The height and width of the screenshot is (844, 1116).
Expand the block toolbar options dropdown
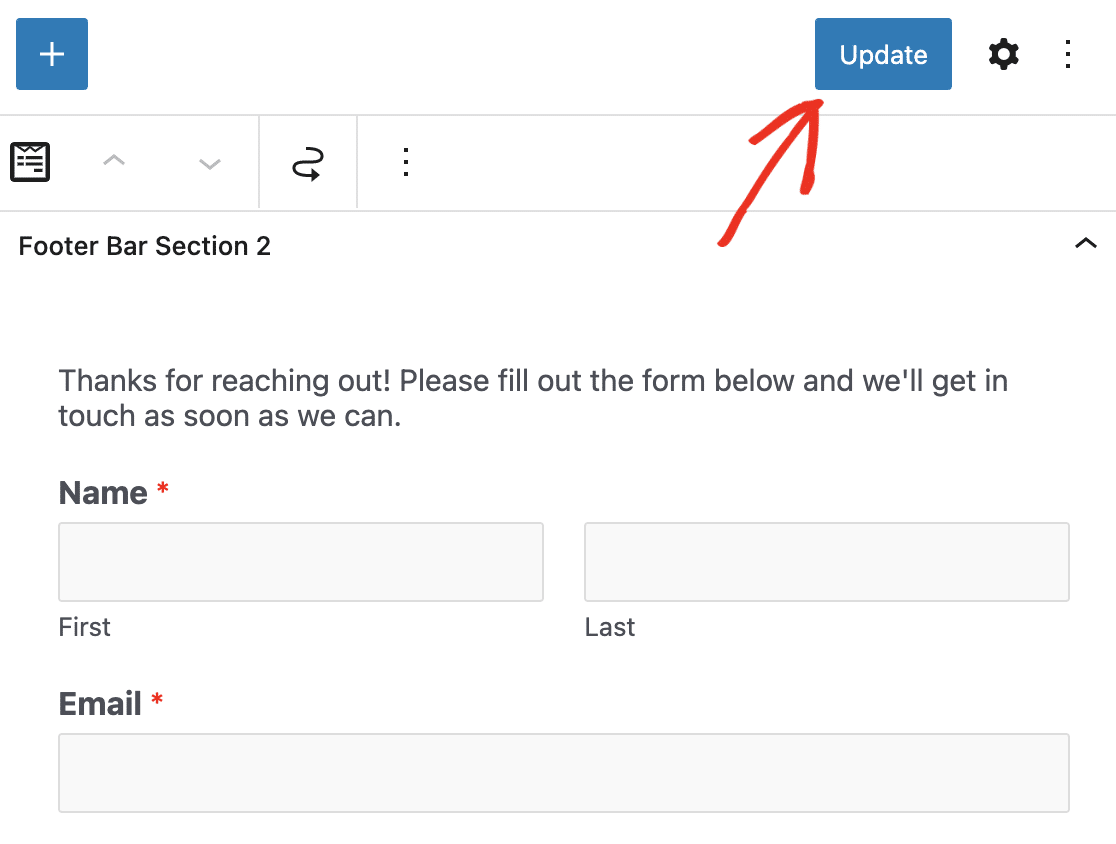[405, 161]
